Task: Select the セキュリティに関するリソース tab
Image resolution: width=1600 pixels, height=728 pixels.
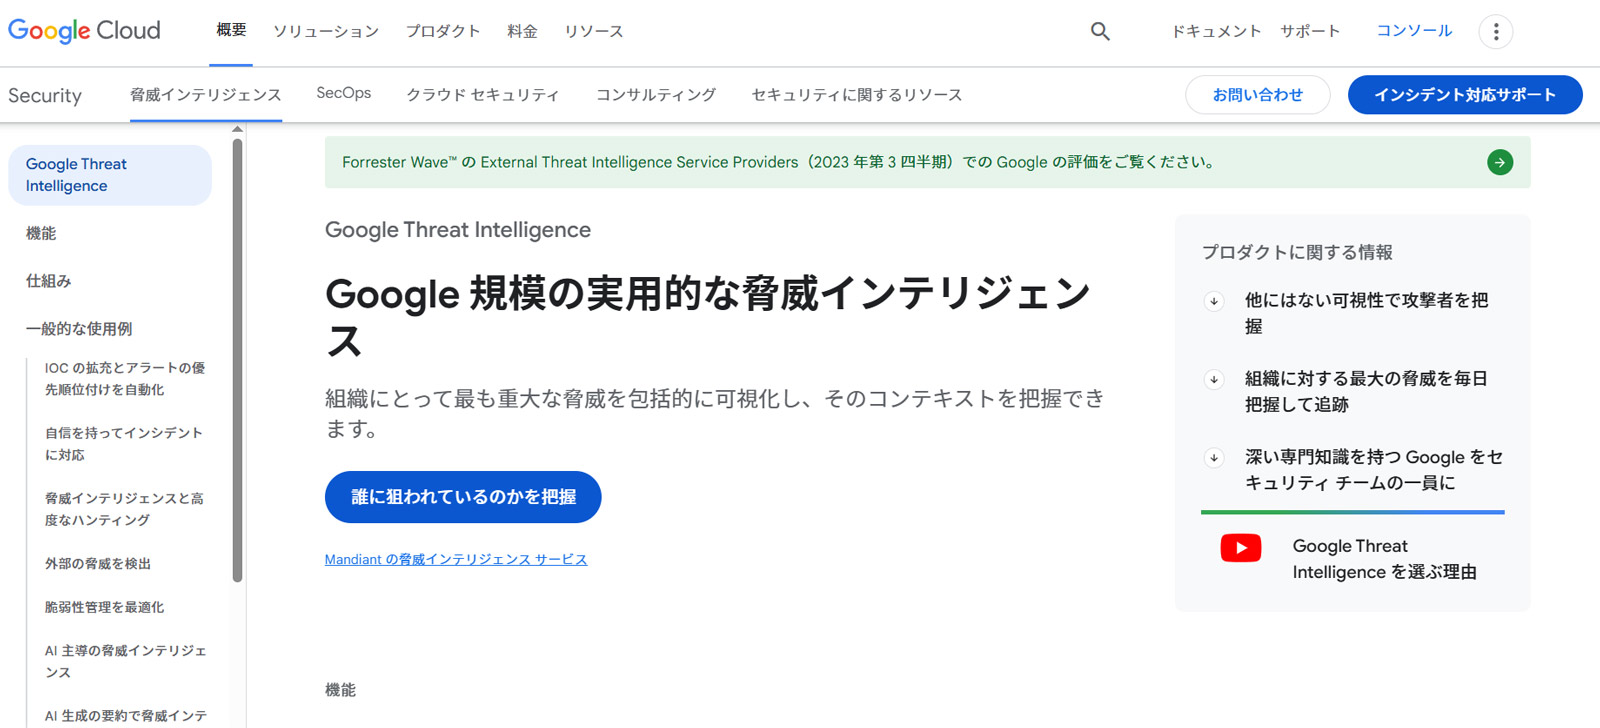Action: pos(857,95)
